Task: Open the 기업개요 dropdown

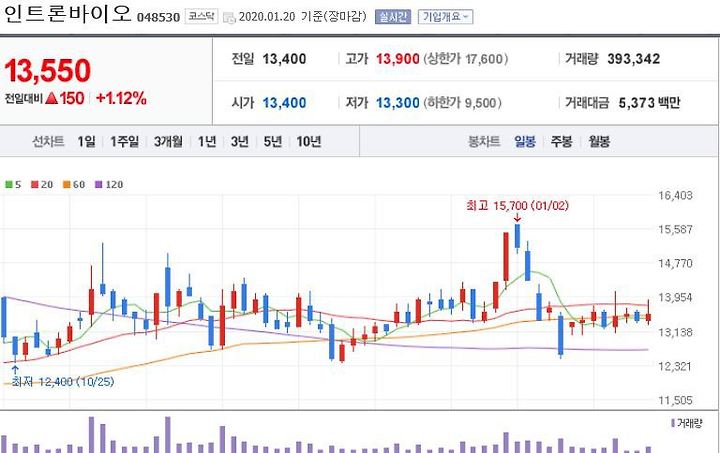Action: [x=445, y=17]
